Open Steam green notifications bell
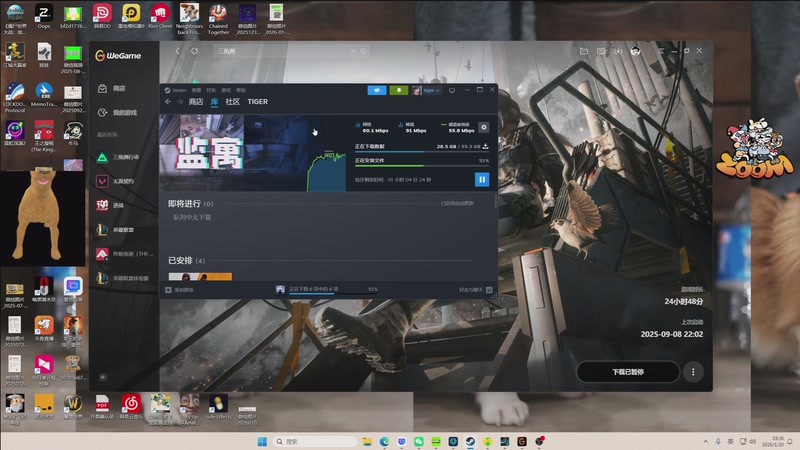This screenshot has height=450, width=800. click(x=399, y=90)
